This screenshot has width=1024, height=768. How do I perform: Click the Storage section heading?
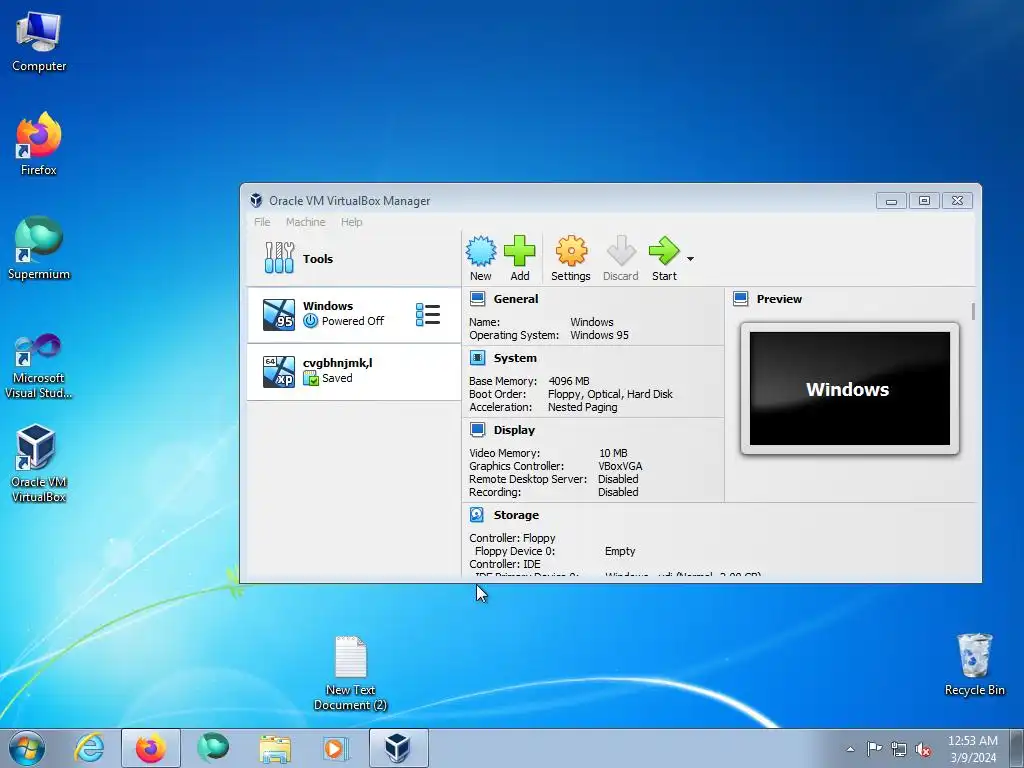pyautogui.click(x=516, y=515)
